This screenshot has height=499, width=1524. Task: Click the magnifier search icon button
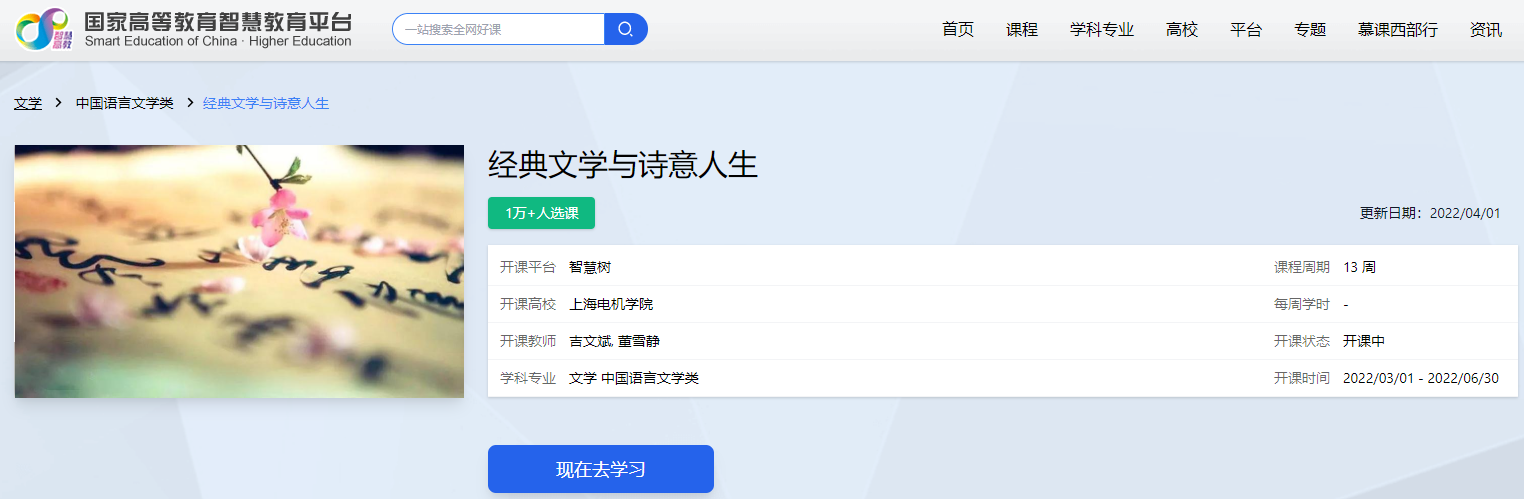(626, 29)
